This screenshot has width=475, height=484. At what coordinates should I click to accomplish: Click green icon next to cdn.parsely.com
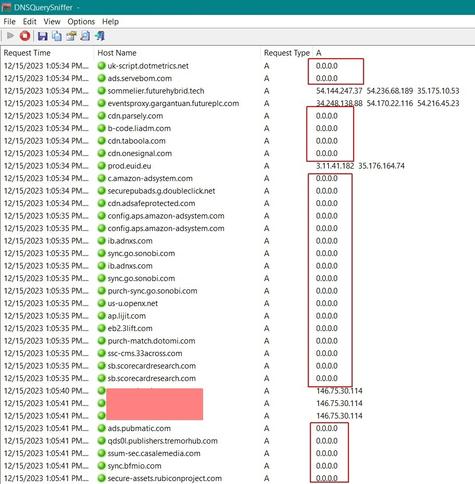(101, 116)
